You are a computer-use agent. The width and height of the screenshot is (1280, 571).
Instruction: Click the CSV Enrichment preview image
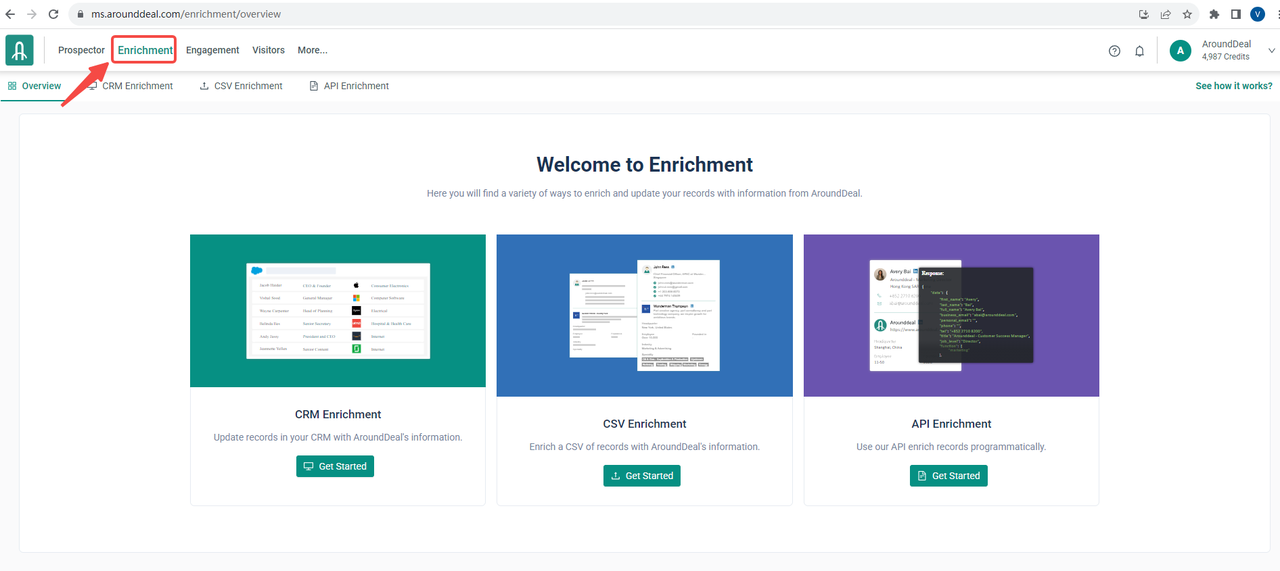tap(644, 316)
